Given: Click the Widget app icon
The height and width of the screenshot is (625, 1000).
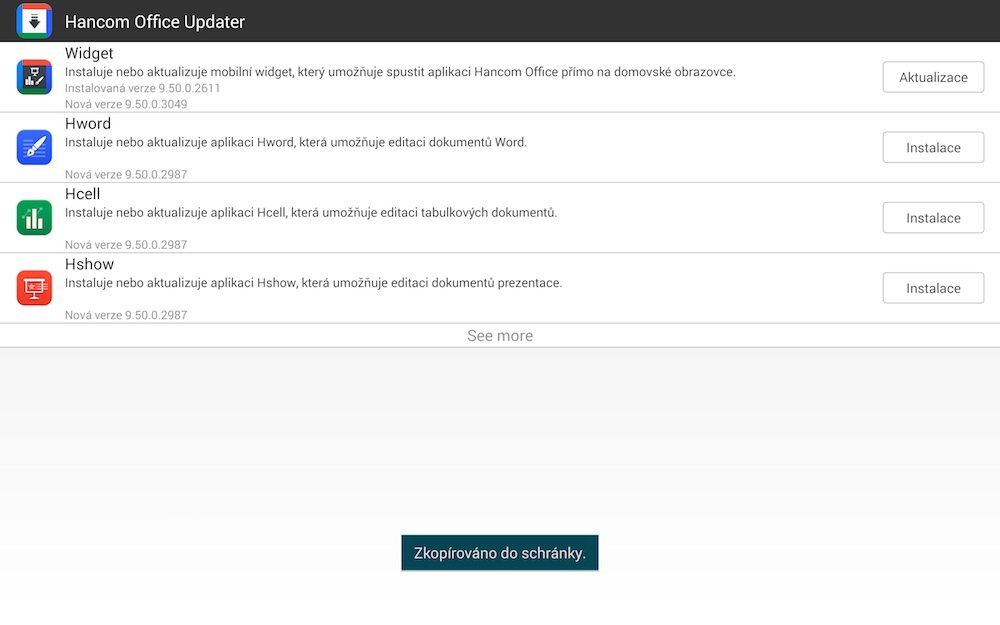Looking at the screenshot, I should 34,77.
